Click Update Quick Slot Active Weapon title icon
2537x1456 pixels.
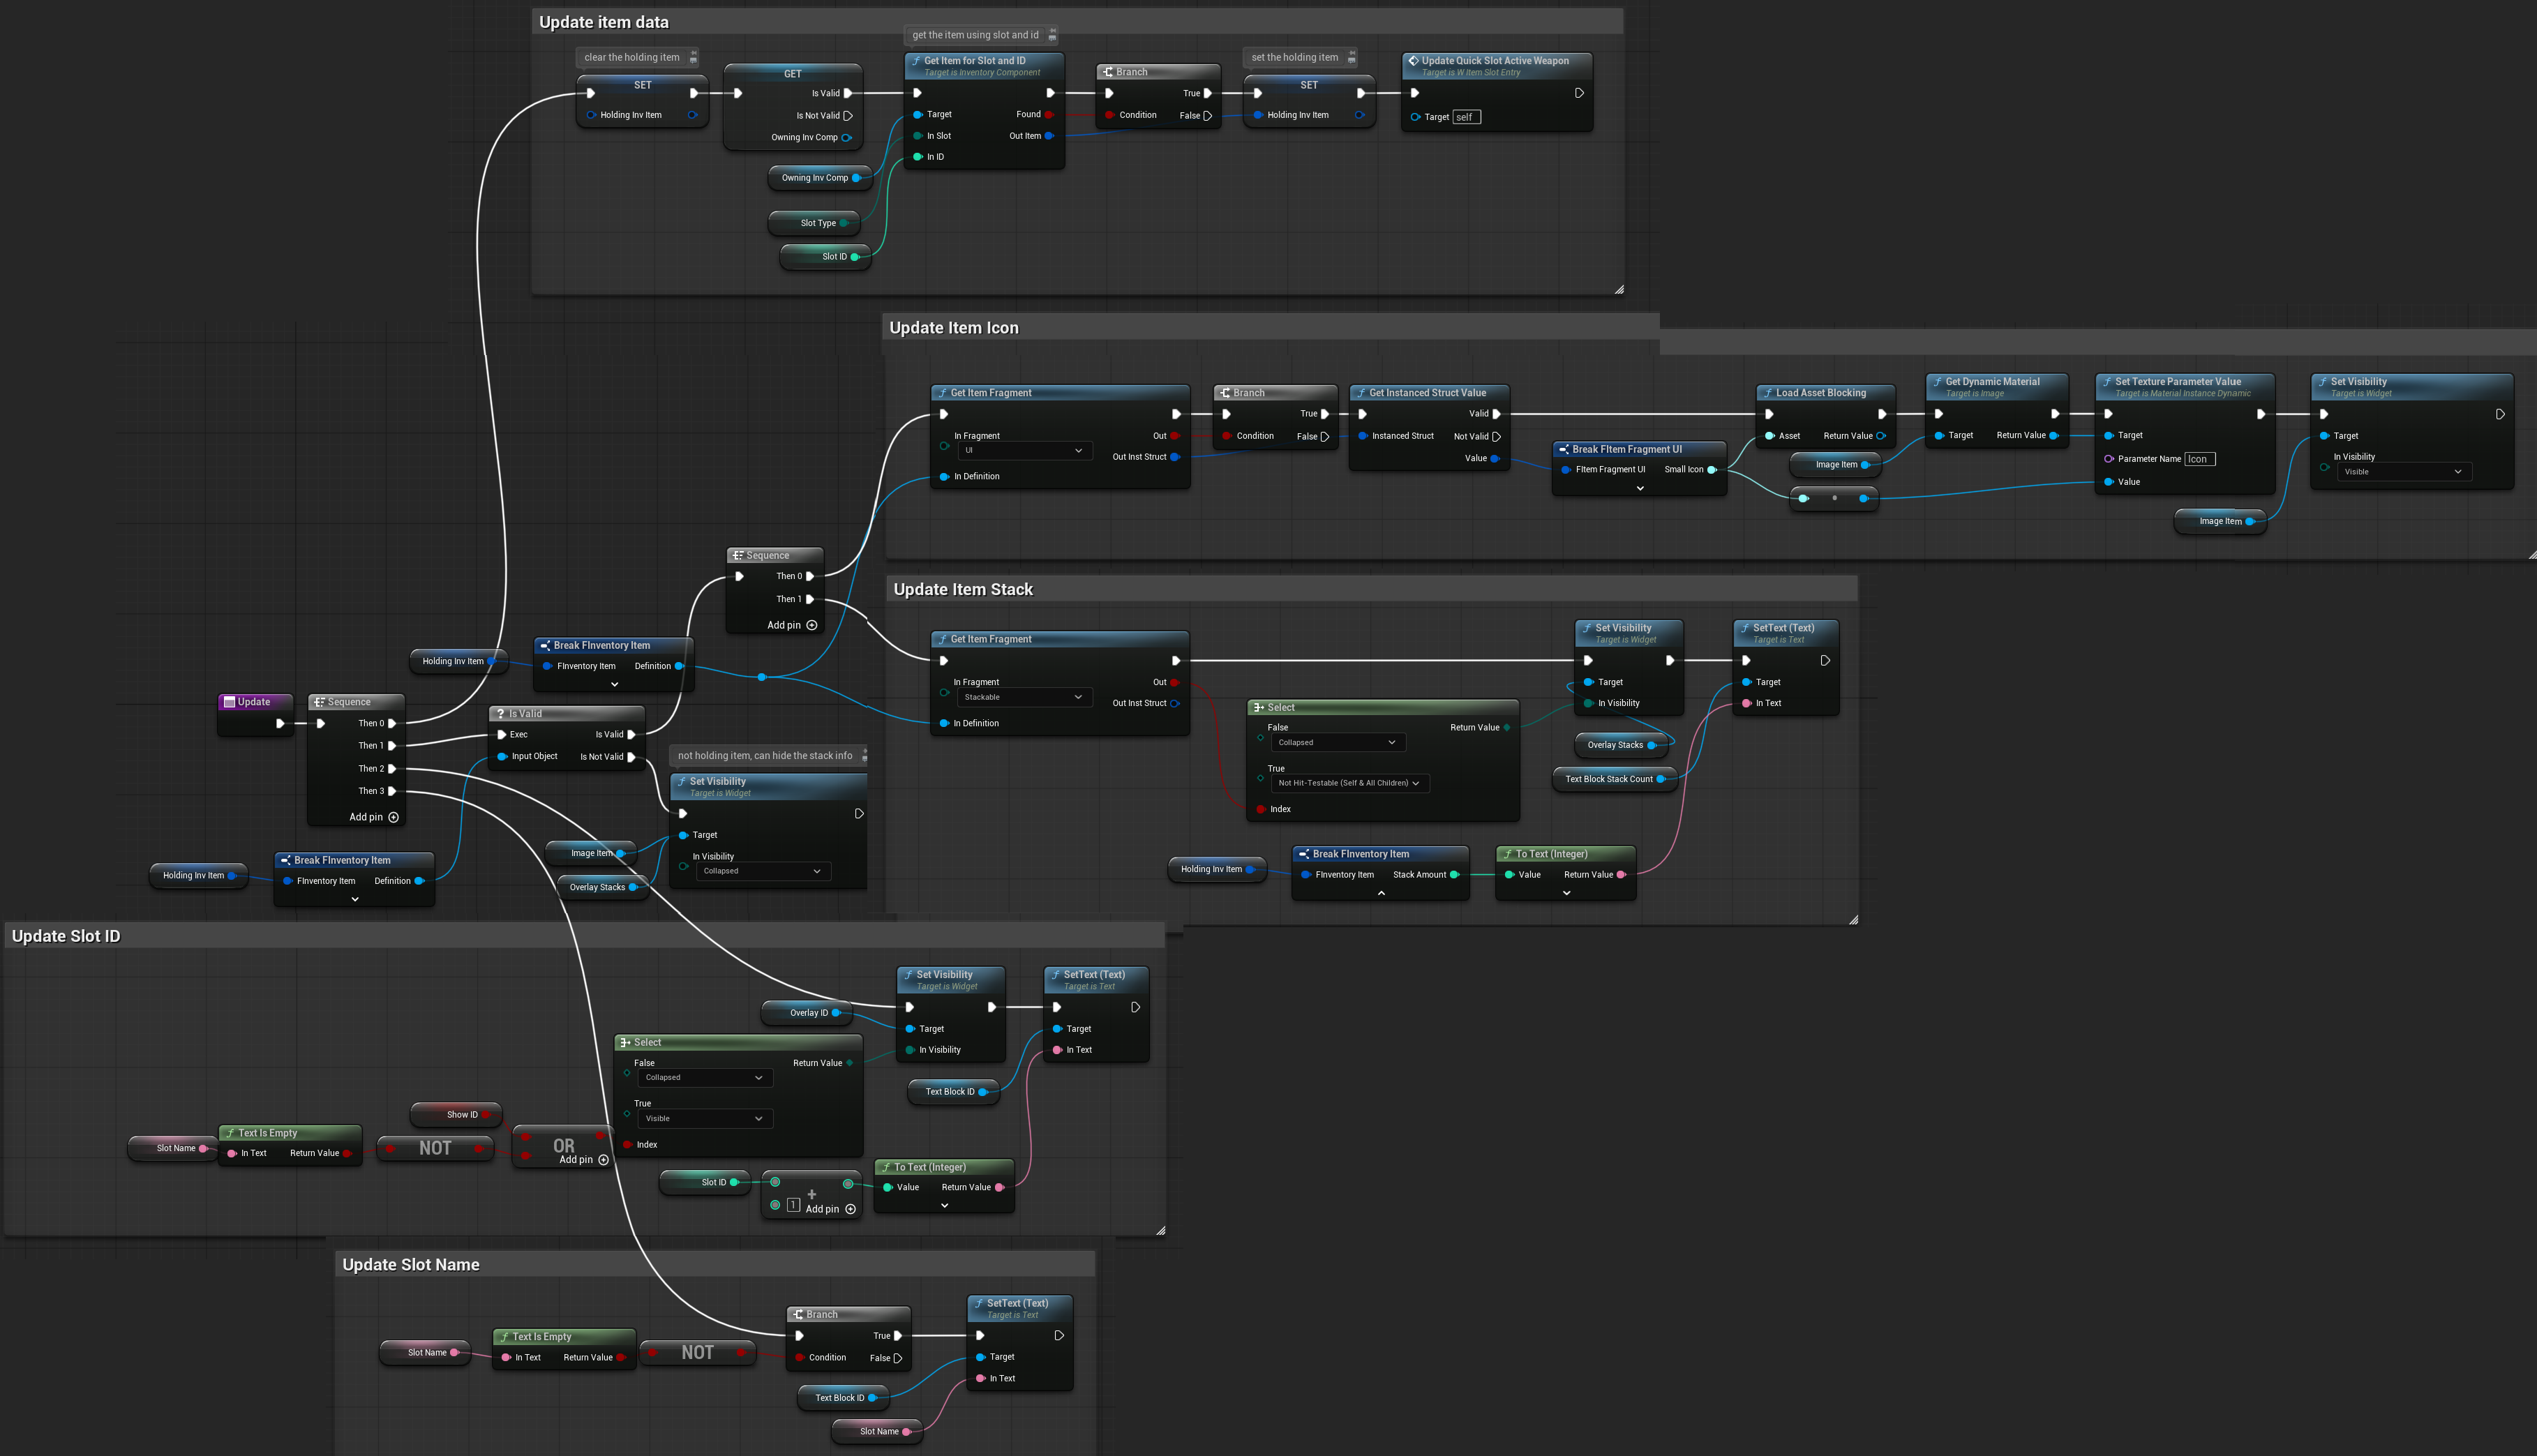[x=1413, y=61]
